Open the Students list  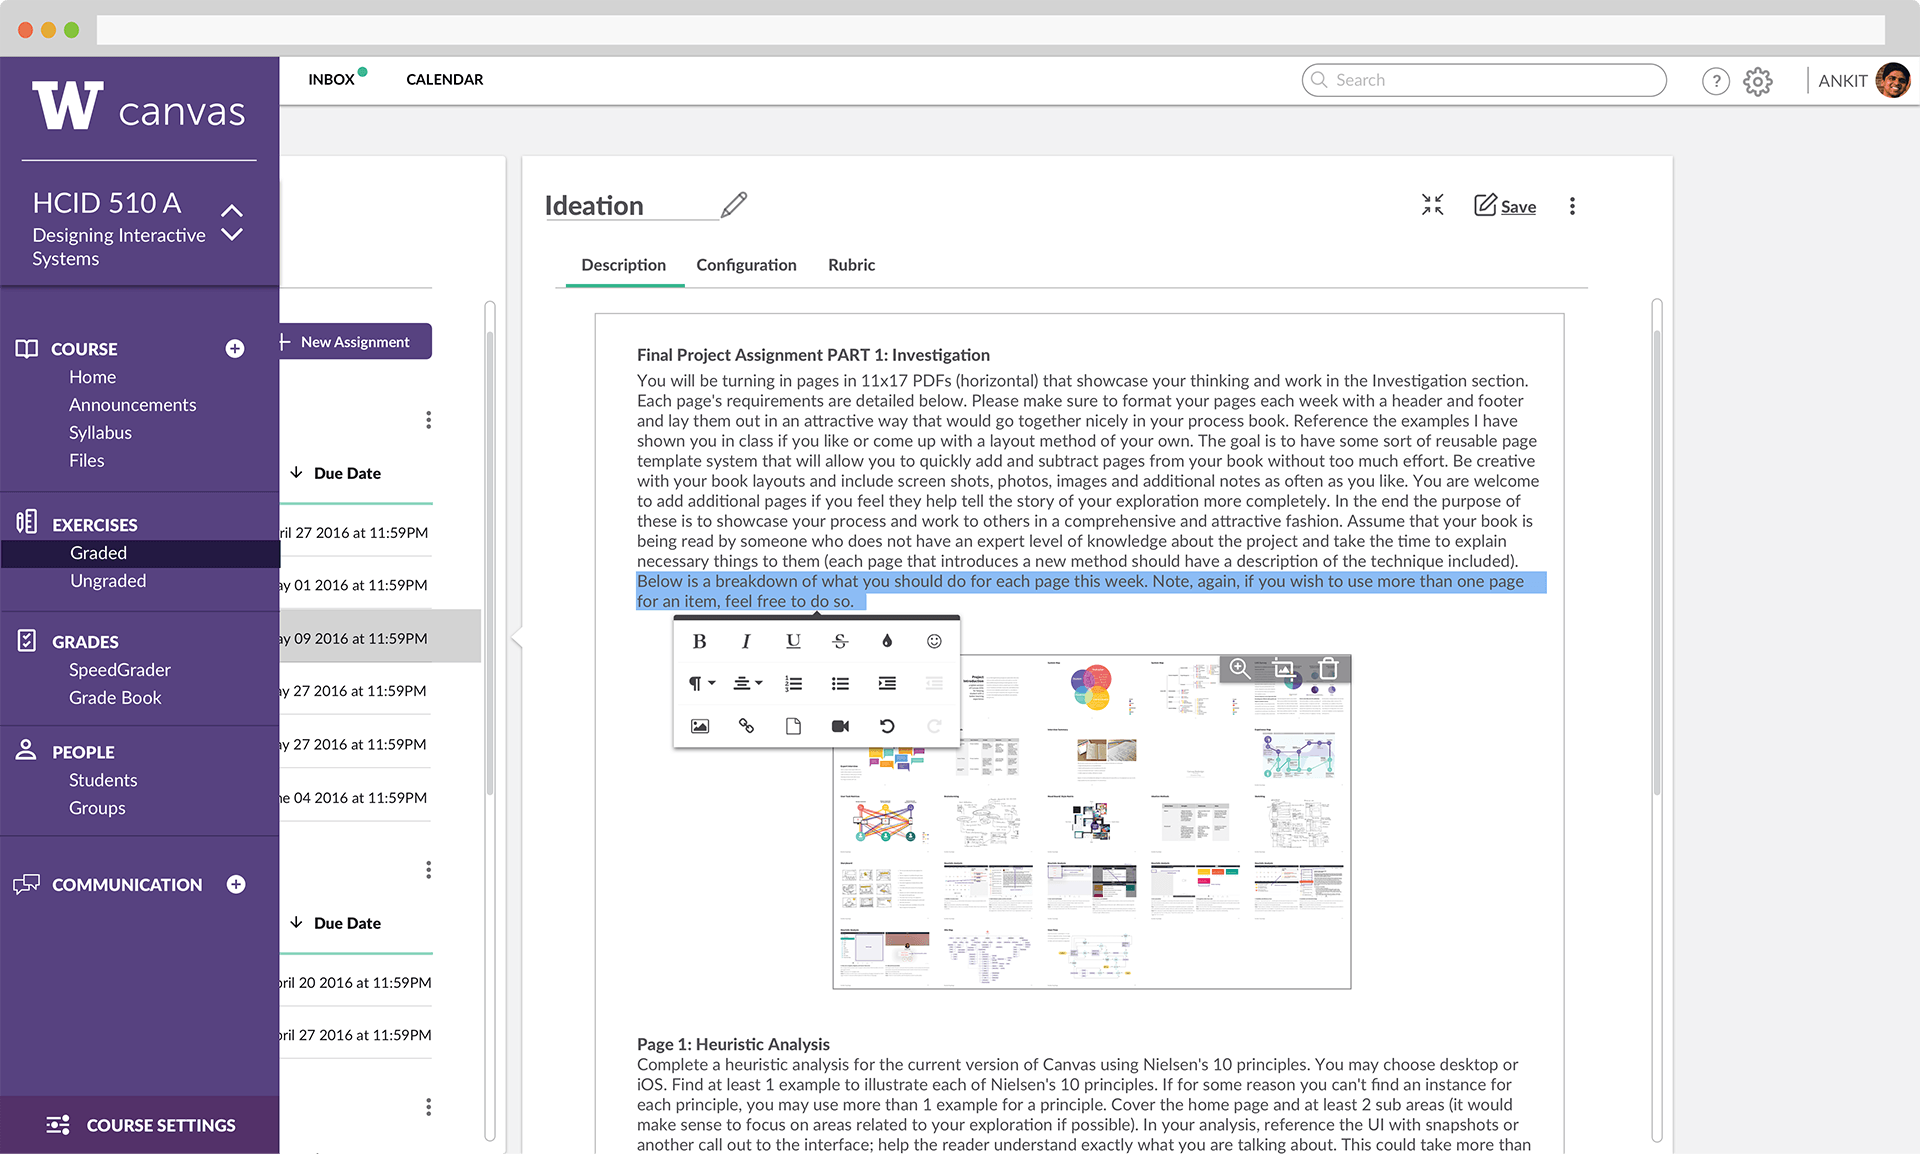click(x=103, y=780)
